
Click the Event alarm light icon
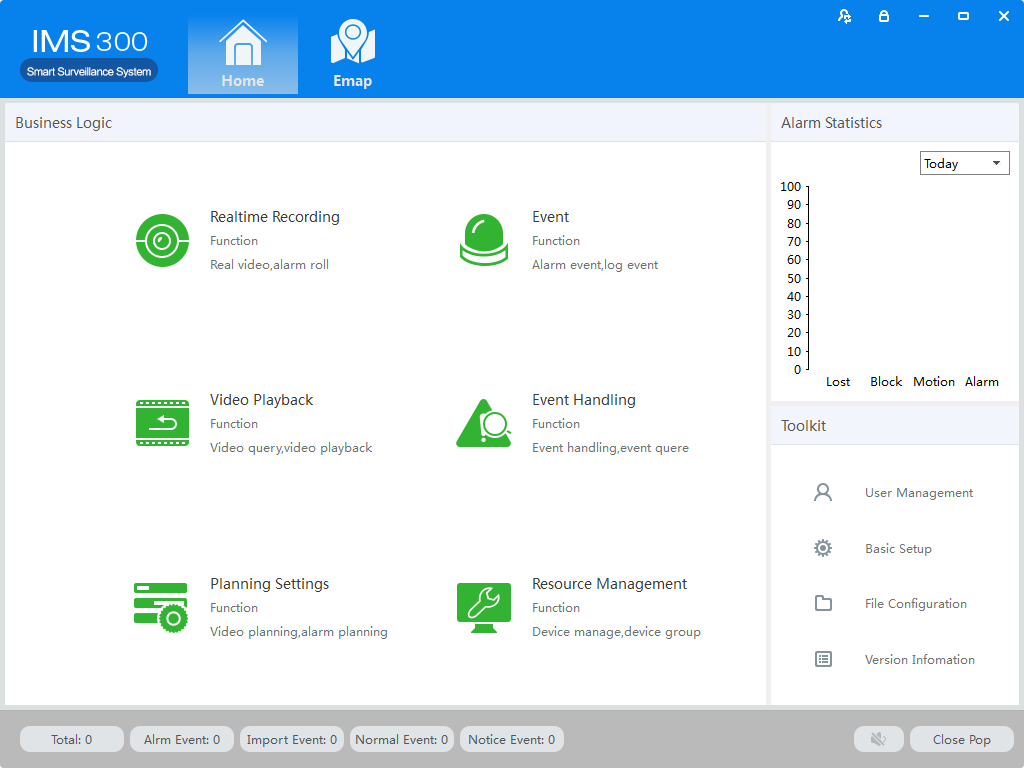click(484, 241)
